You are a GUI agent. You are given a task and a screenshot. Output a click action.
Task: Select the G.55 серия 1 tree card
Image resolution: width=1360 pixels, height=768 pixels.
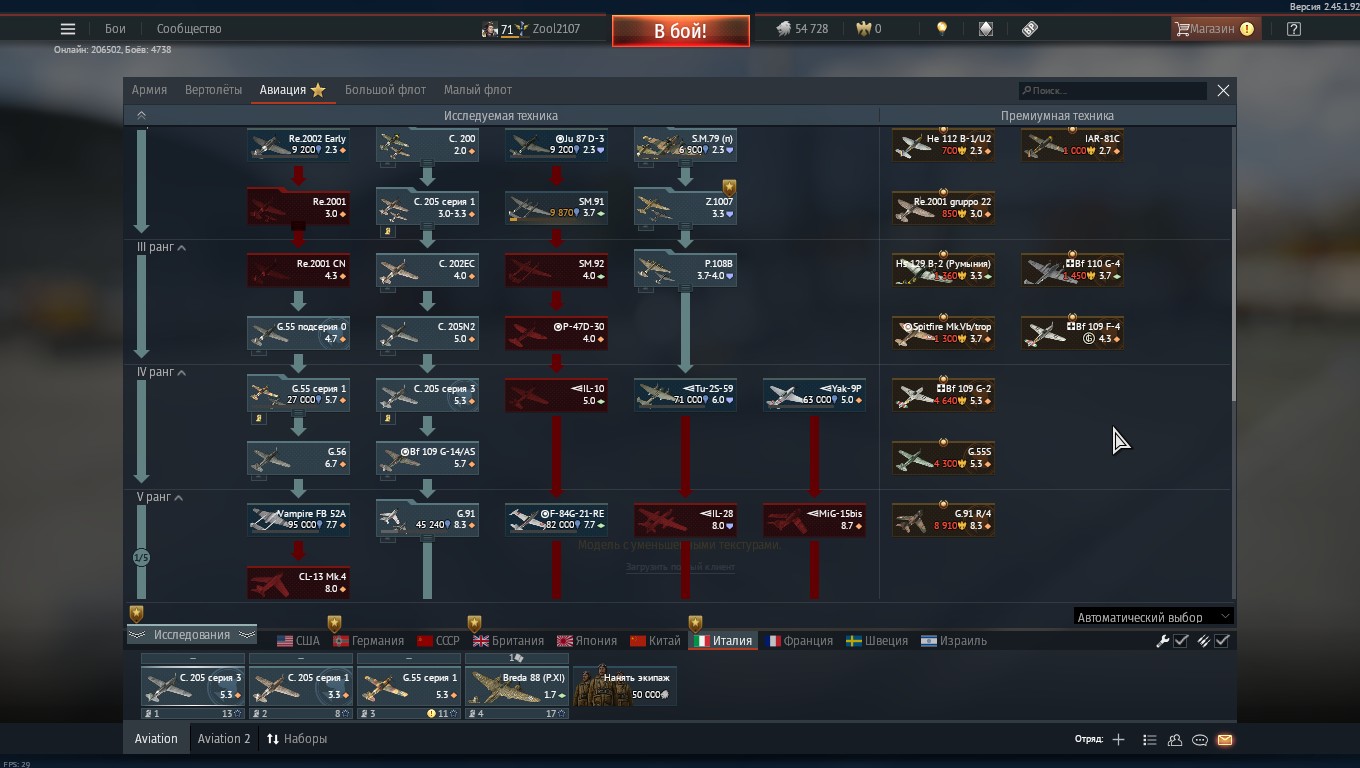click(298, 394)
